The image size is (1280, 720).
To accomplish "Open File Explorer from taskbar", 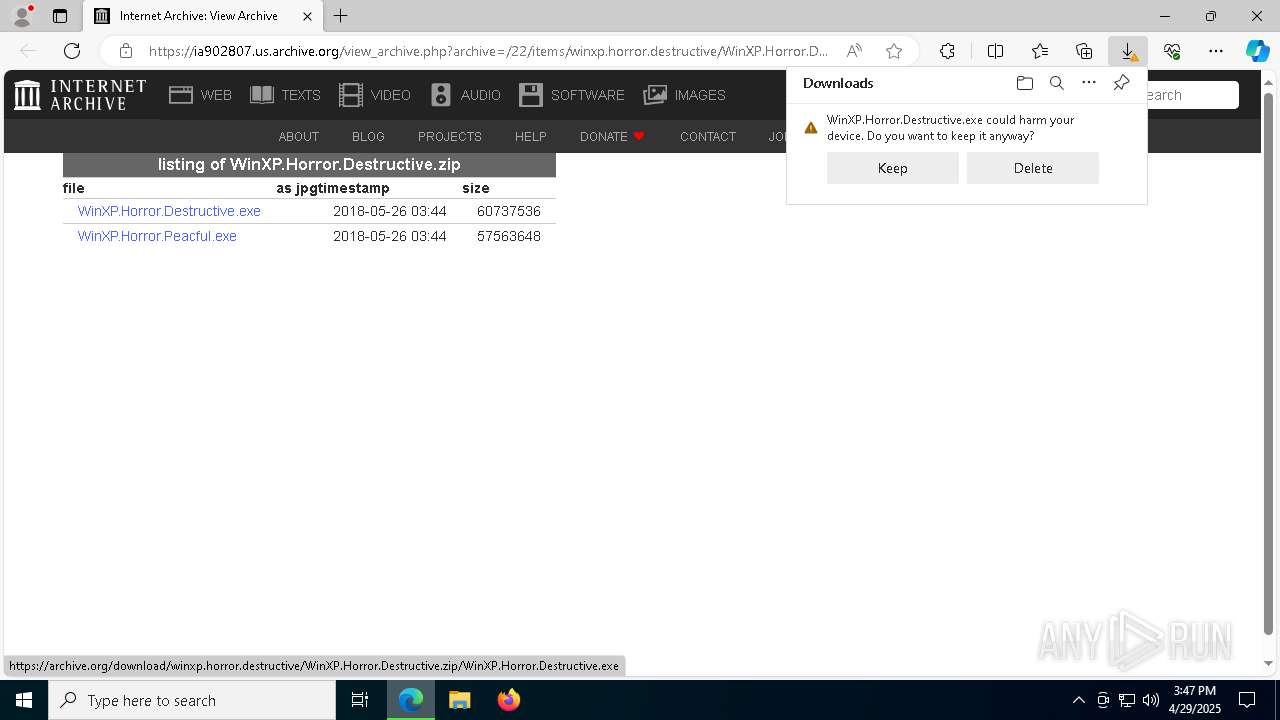I will (x=459, y=700).
